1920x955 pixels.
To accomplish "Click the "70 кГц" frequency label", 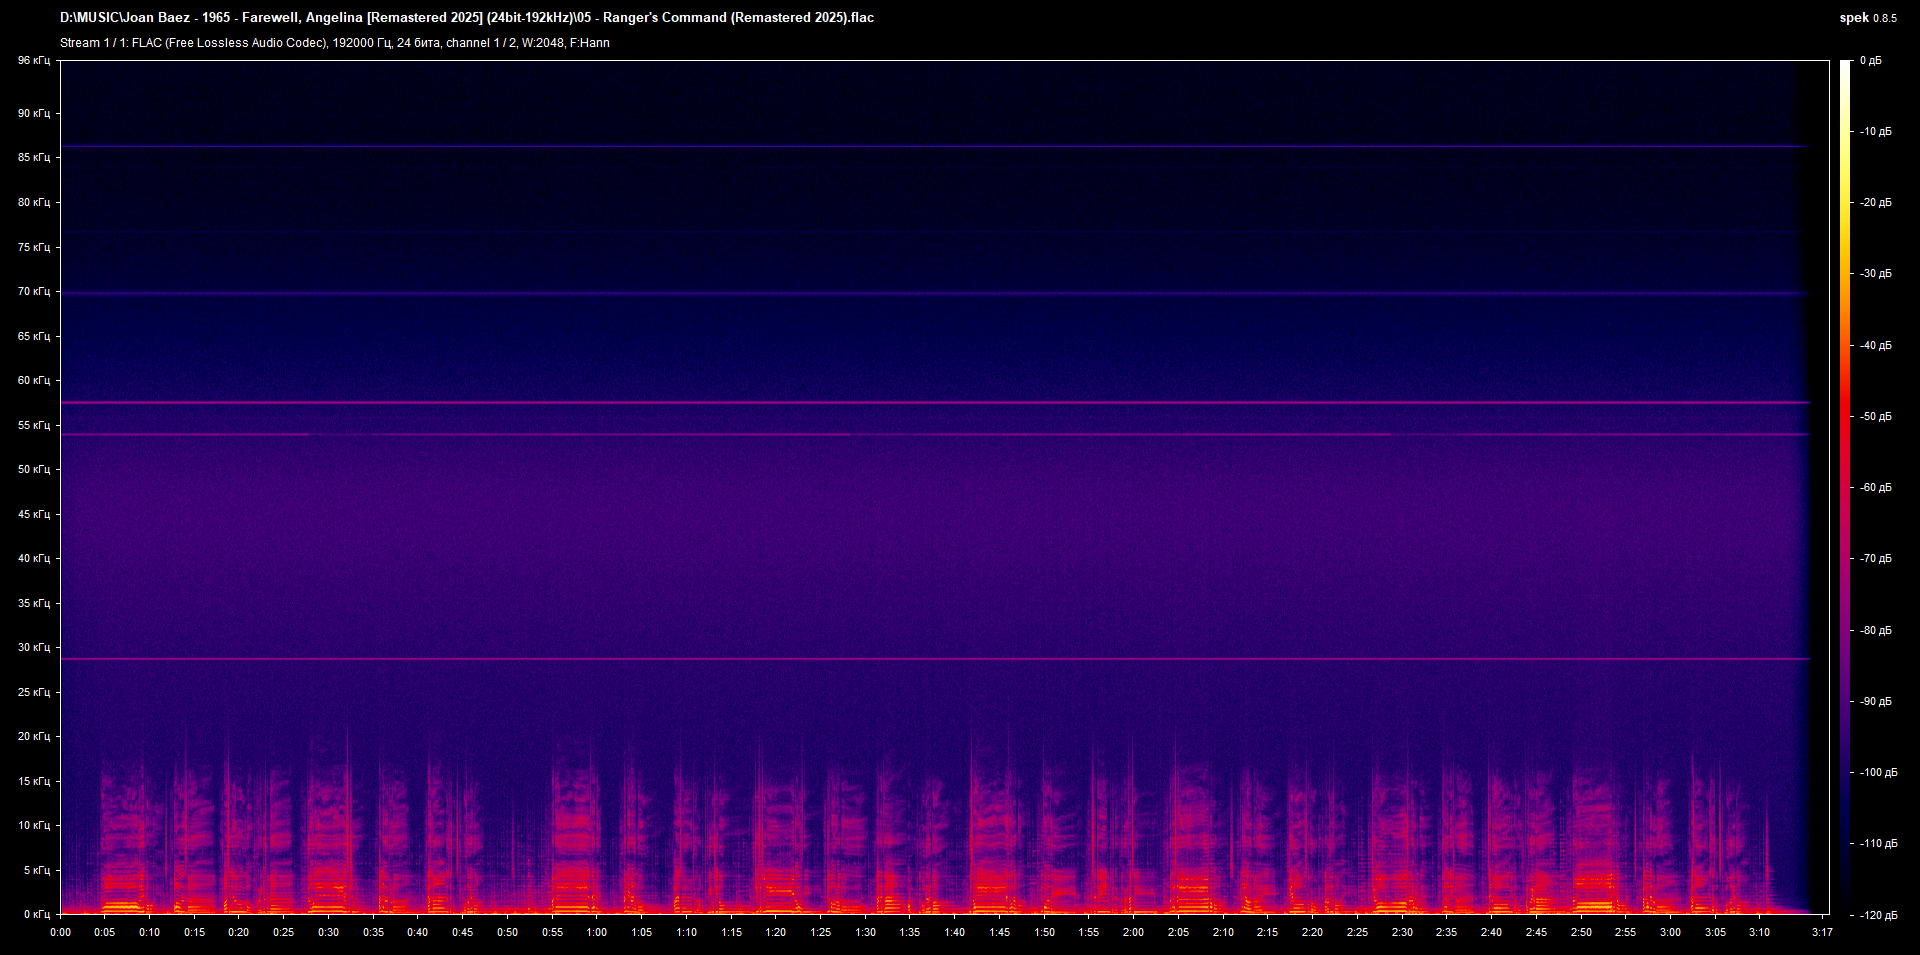I will coord(34,292).
